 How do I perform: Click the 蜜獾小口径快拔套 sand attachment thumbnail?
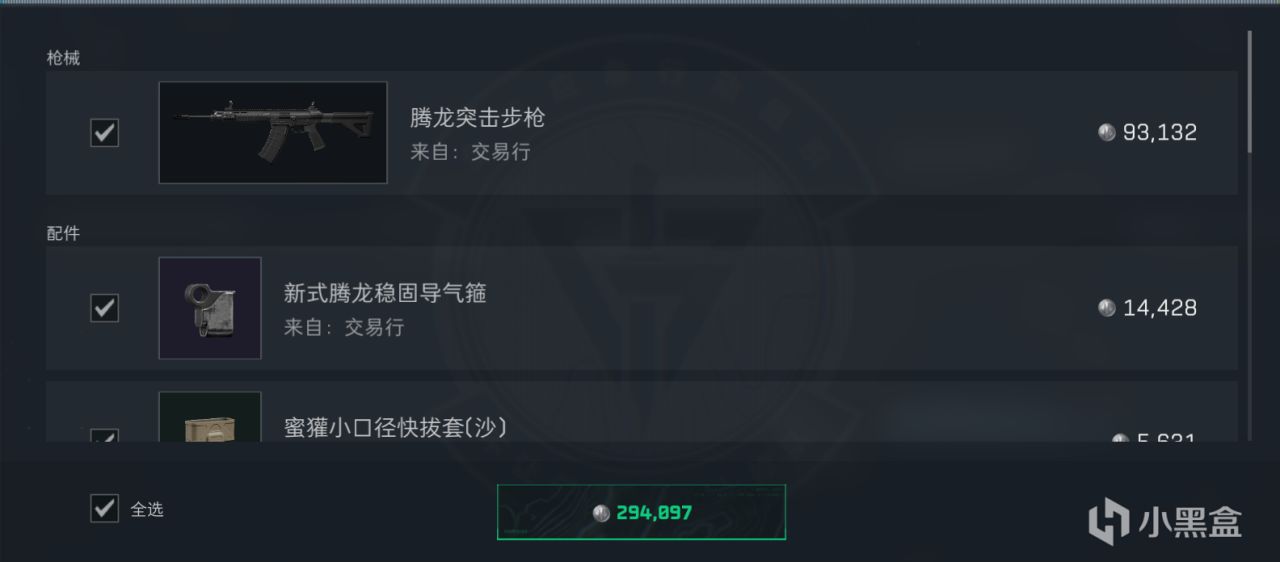tap(210, 417)
